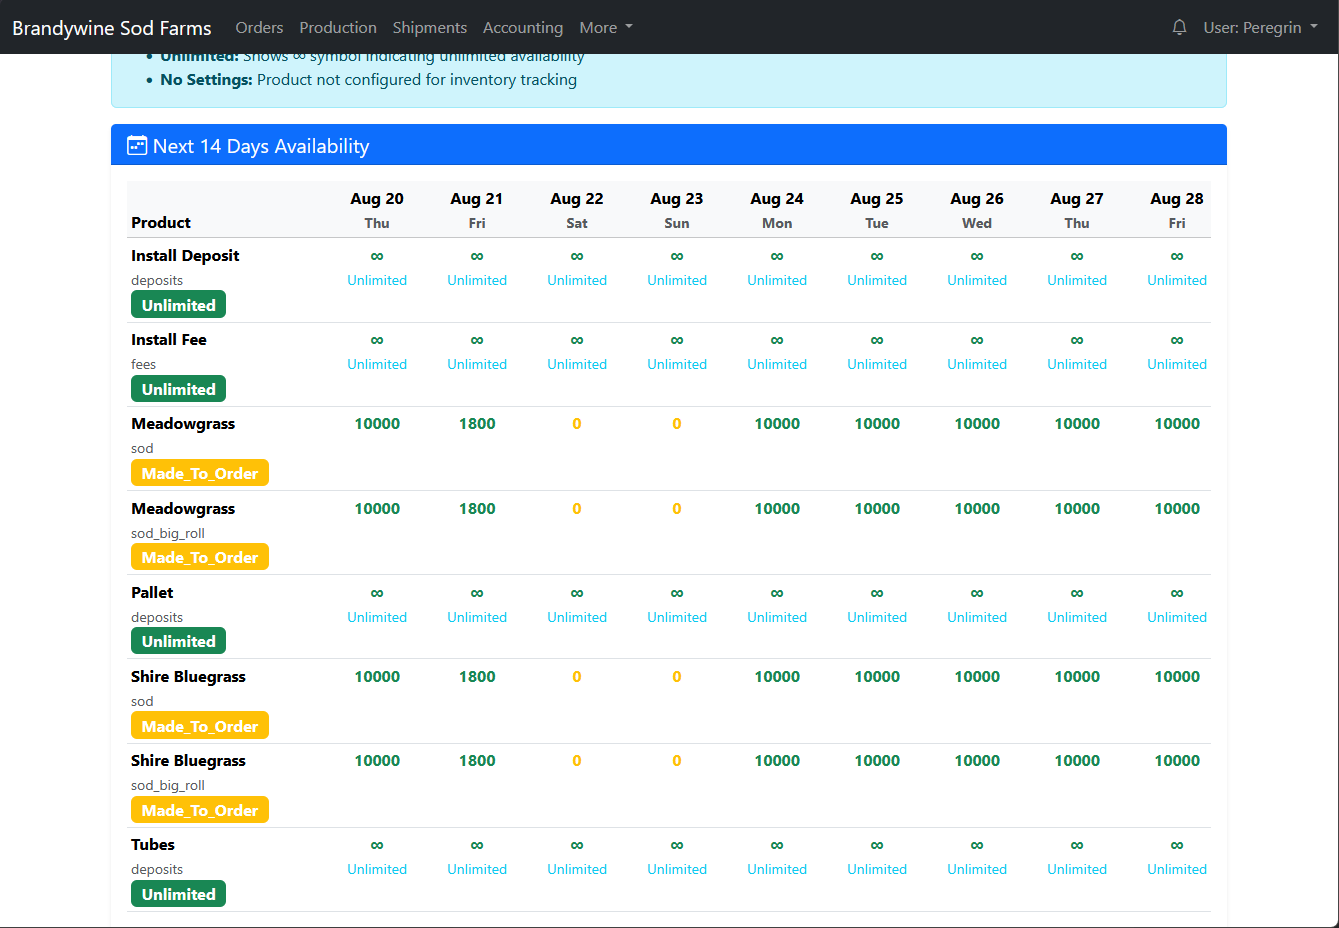Open the More dropdown menu
1339x928 pixels.
pos(606,27)
